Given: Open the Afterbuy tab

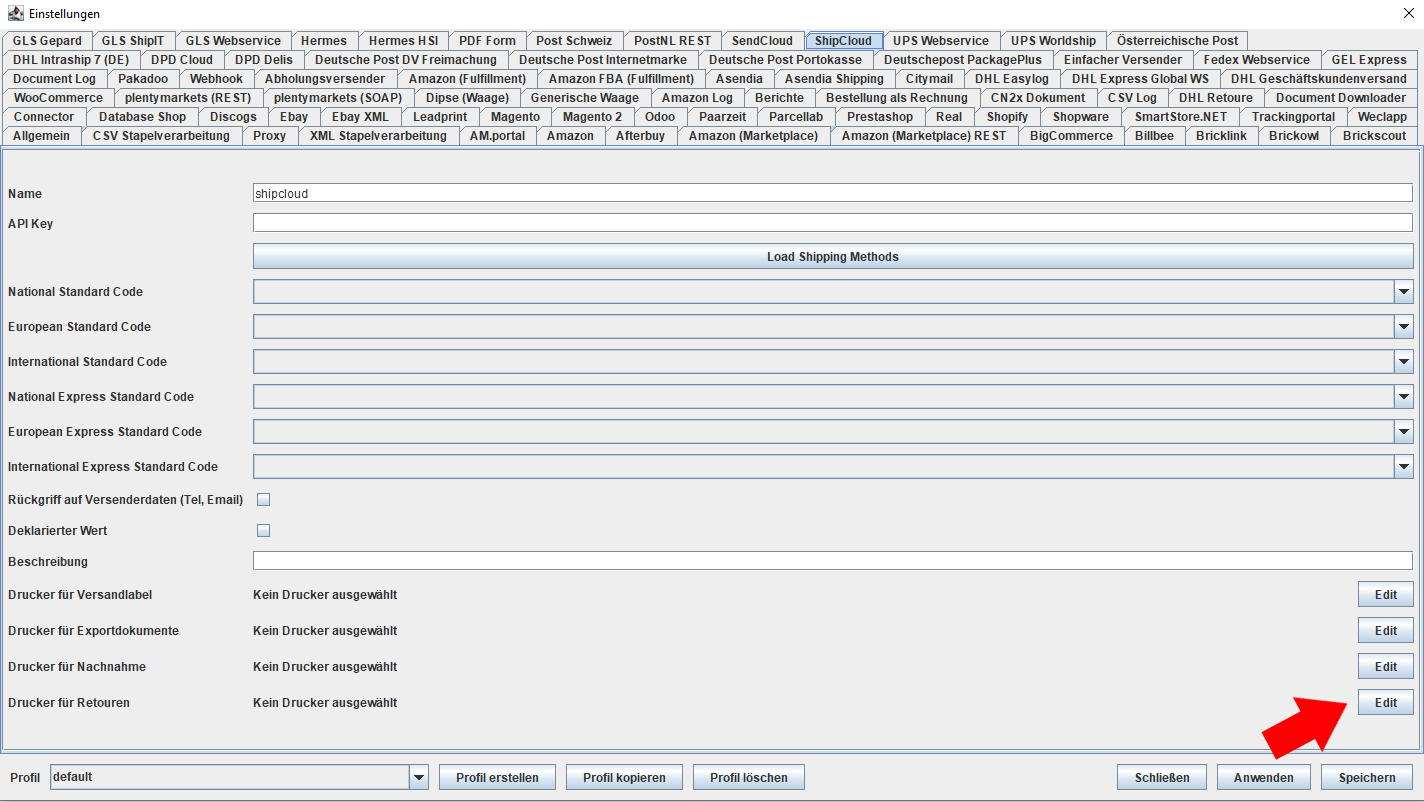Looking at the screenshot, I should coord(640,136).
